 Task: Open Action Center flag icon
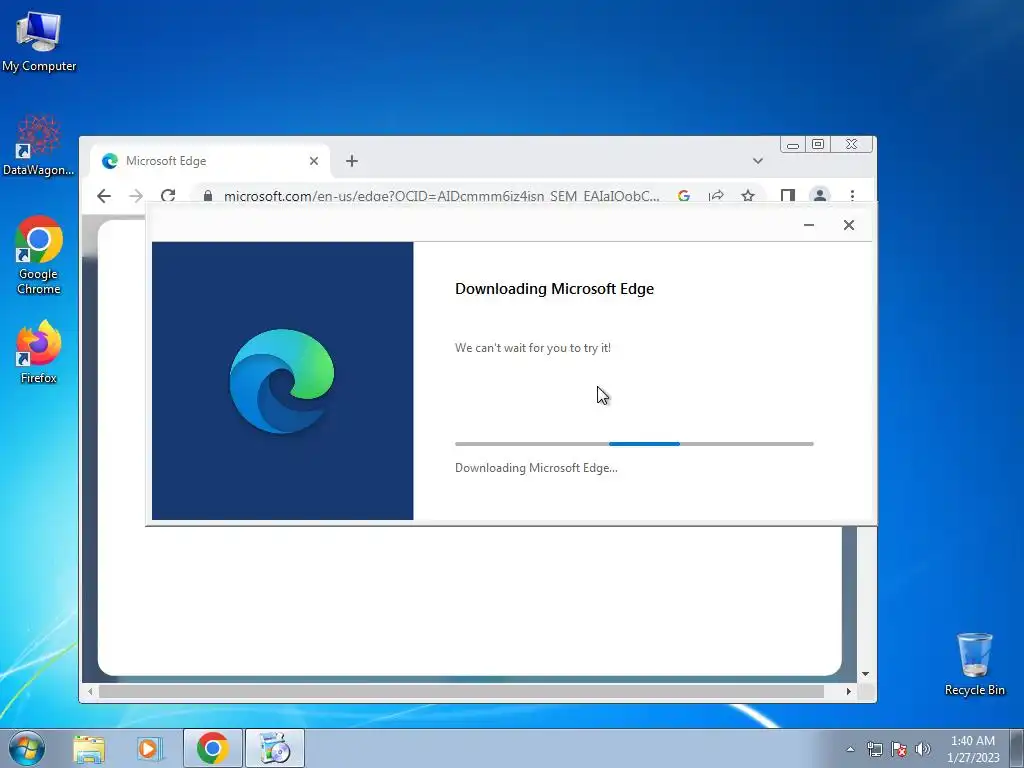click(x=899, y=749)
